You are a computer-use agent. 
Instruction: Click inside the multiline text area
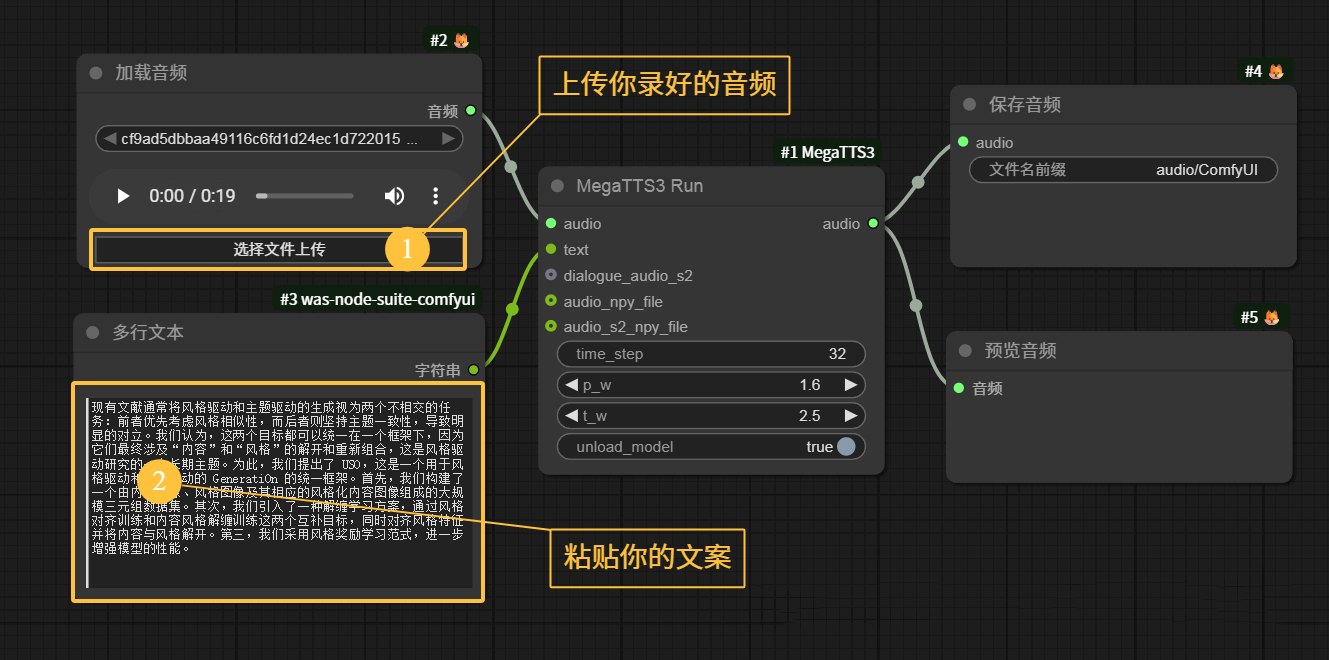[x=279, y=492]
